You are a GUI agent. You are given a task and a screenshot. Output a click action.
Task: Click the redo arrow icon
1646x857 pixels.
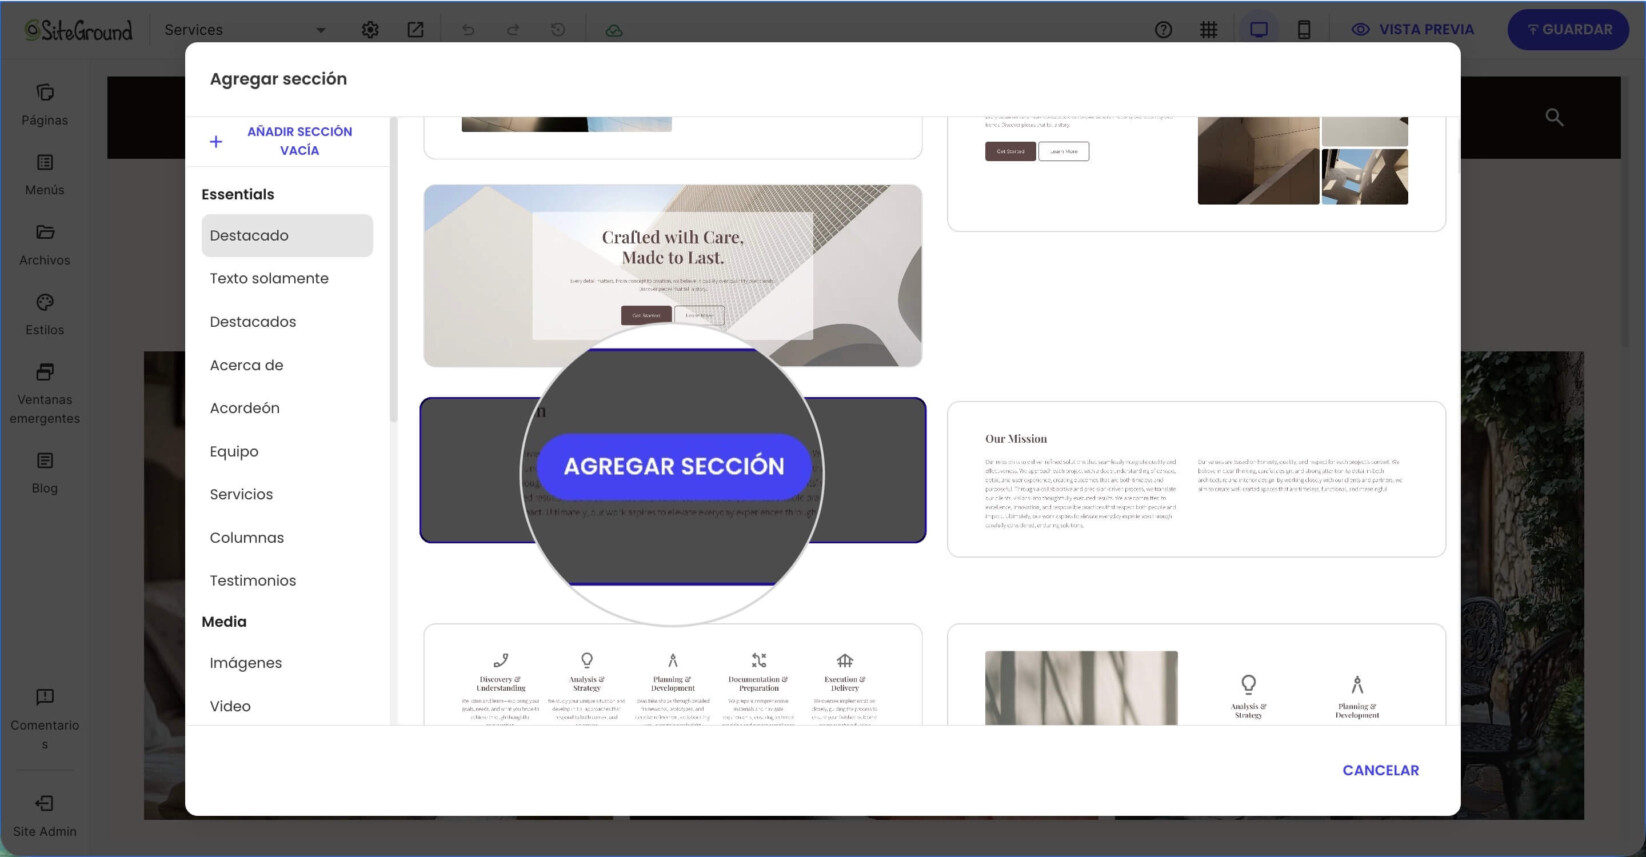point(513,30)
